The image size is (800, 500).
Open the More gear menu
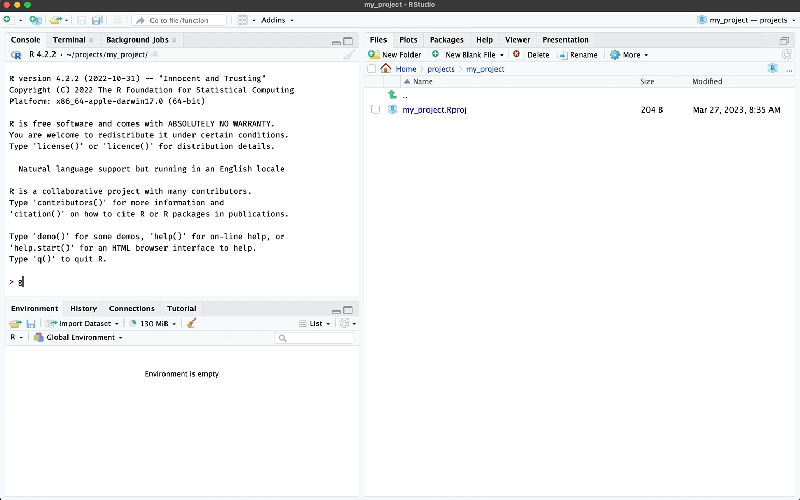pos(629,55)
